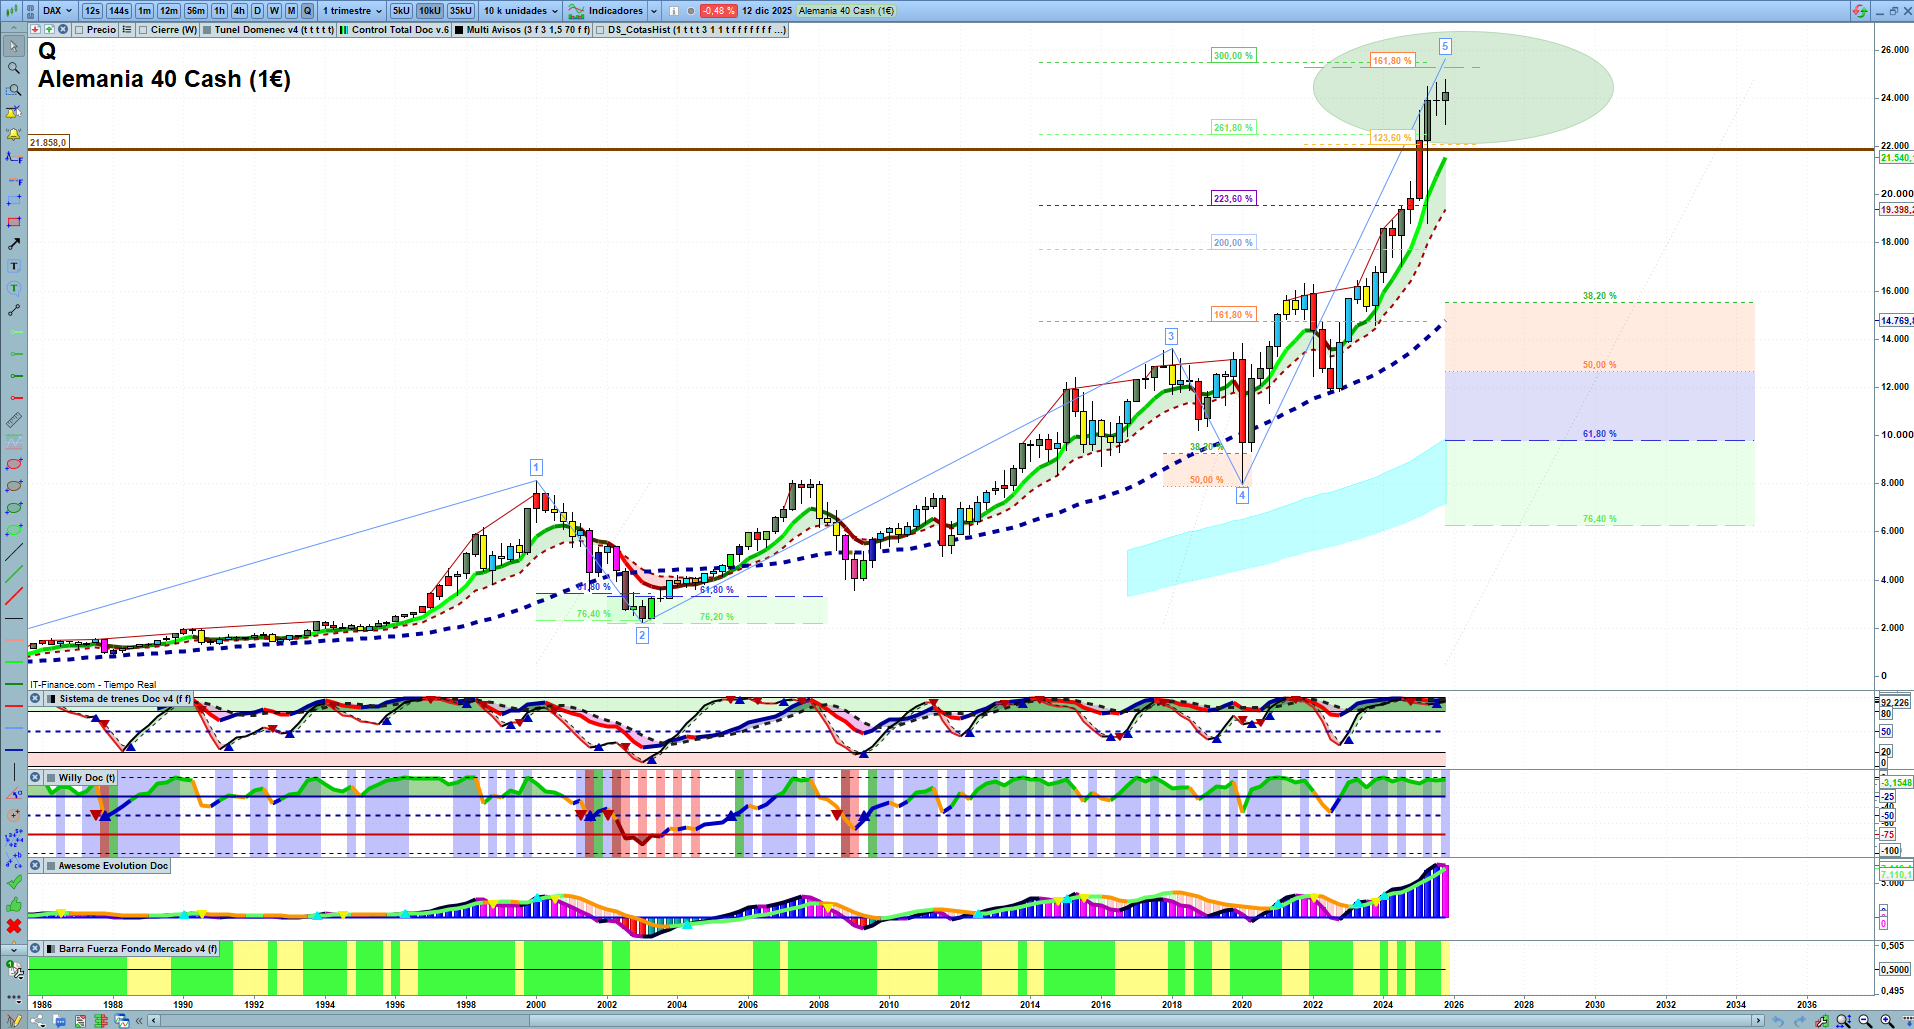1914x1029 pixels.
Task: Collapse bottom toolbar with double chevron
Action: [x=139, y=1021]
